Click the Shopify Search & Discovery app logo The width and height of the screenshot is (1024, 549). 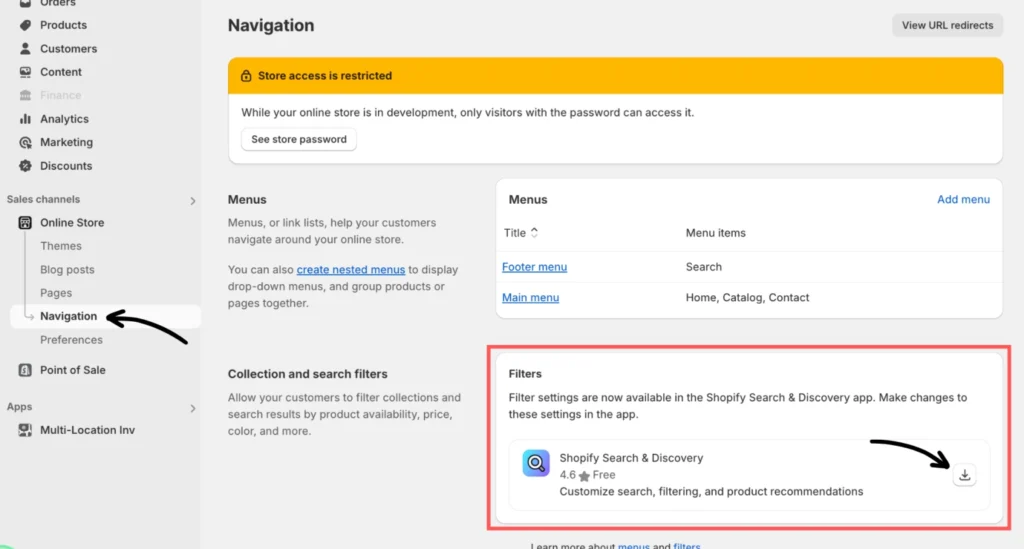pyautogui.click(x=536, y=463)
